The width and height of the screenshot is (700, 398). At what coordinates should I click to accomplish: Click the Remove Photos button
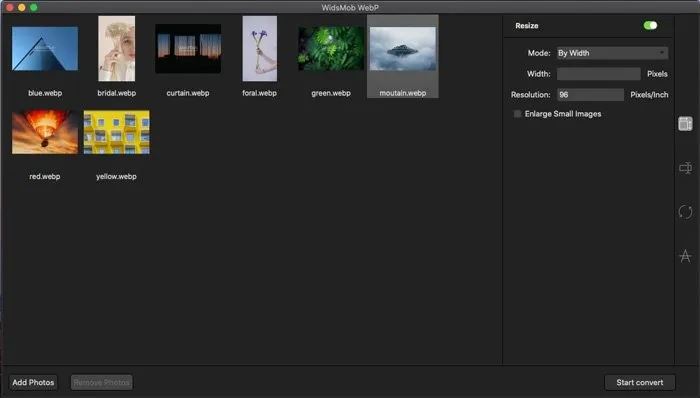point(102,382)
